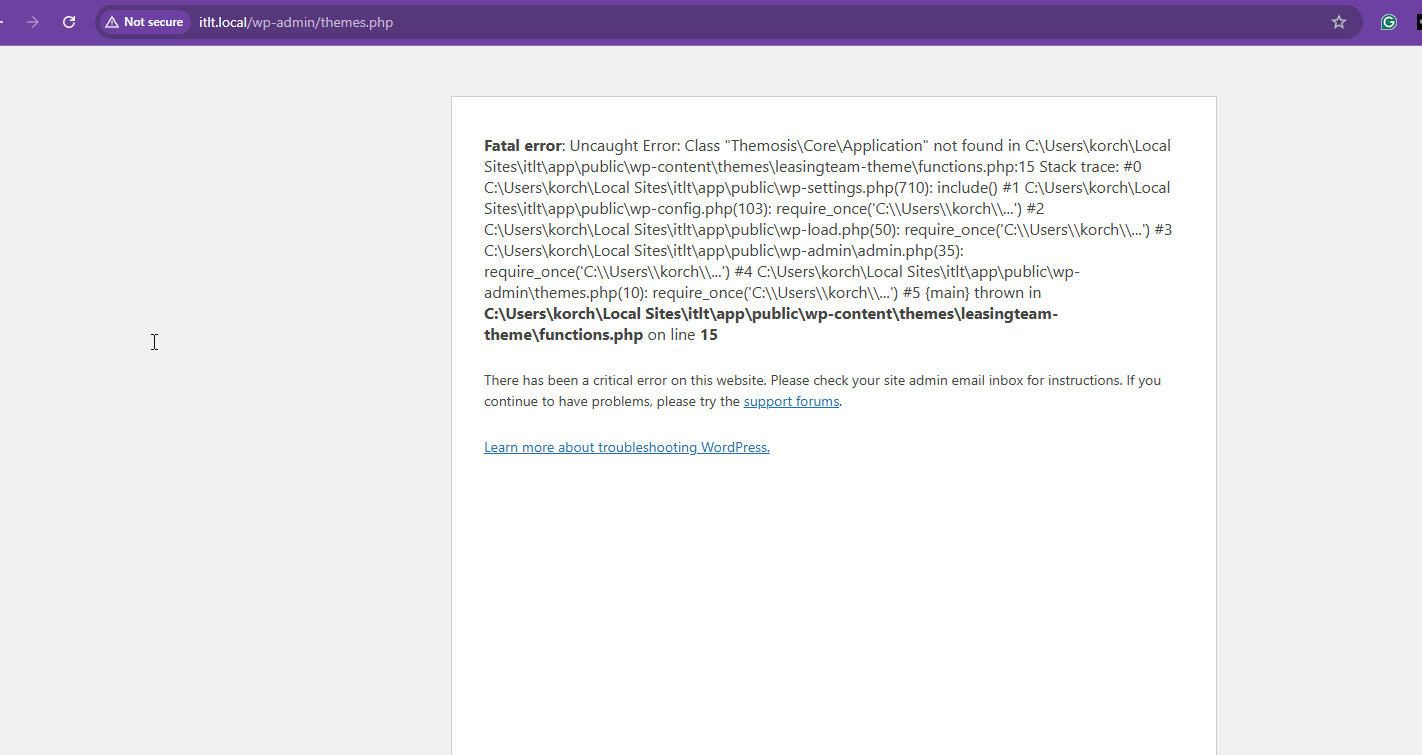Open the "support forums" link
This screenshot has height=755, width=1422.
(791, 402)
